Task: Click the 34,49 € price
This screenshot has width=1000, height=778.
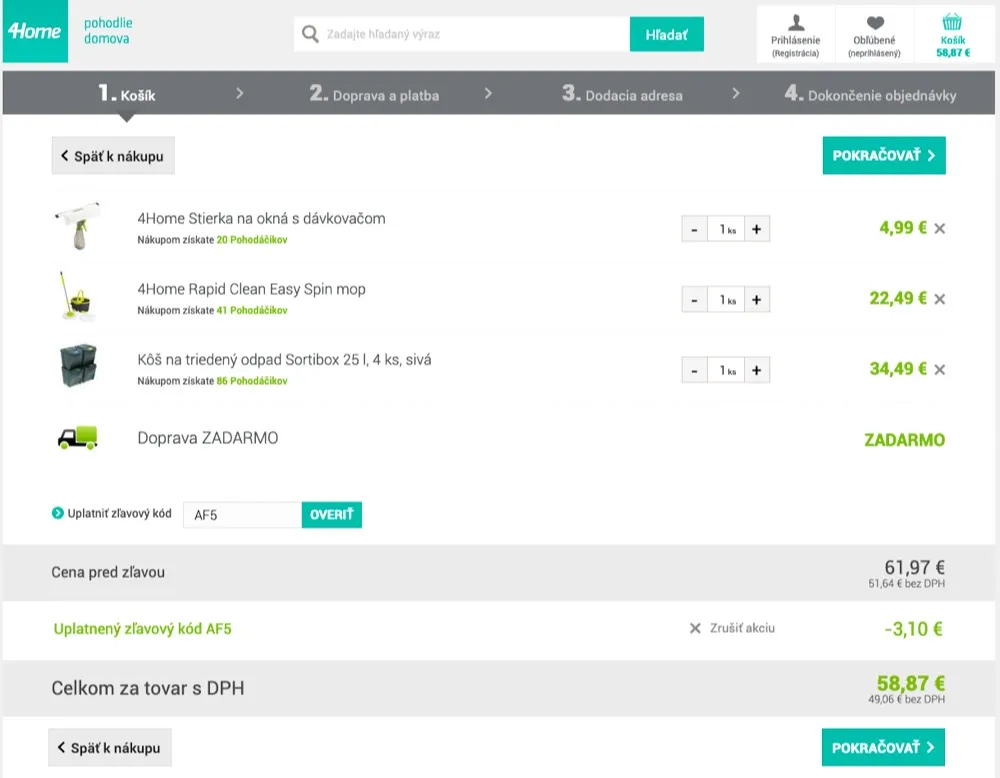Action: click(x=898, y=369)
